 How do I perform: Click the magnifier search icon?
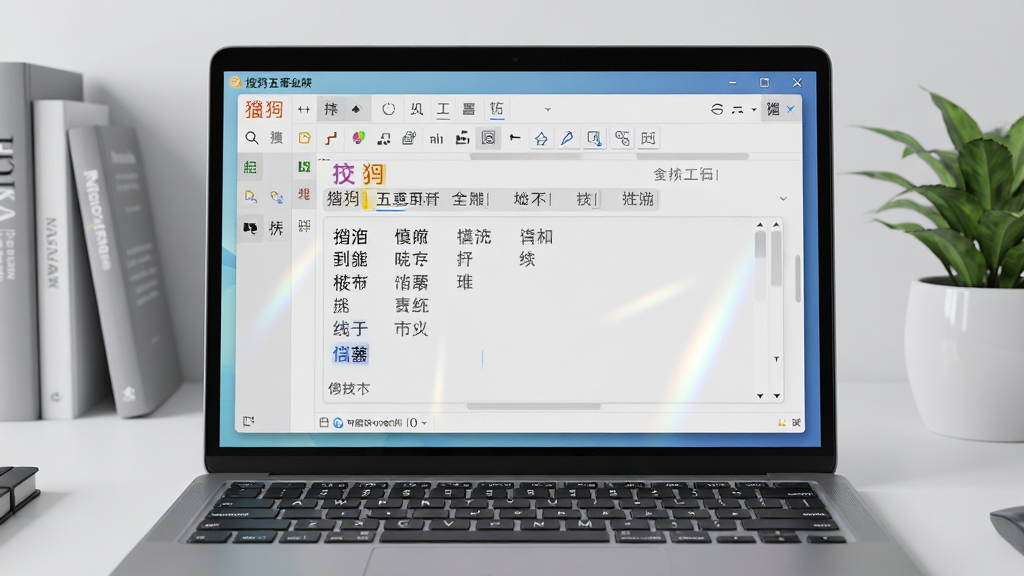(251, 138)
